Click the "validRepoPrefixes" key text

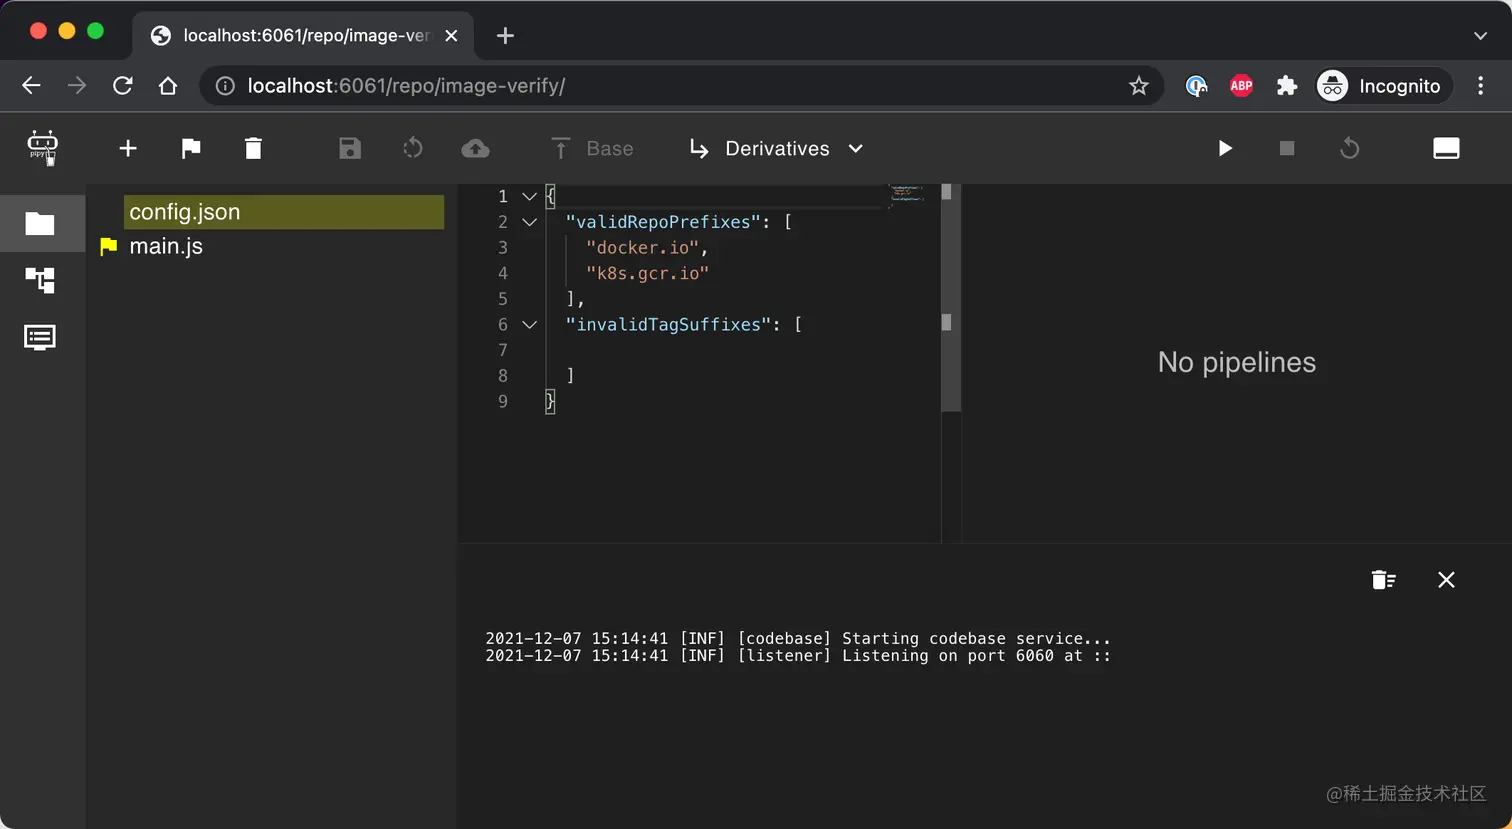pos(663,222)
